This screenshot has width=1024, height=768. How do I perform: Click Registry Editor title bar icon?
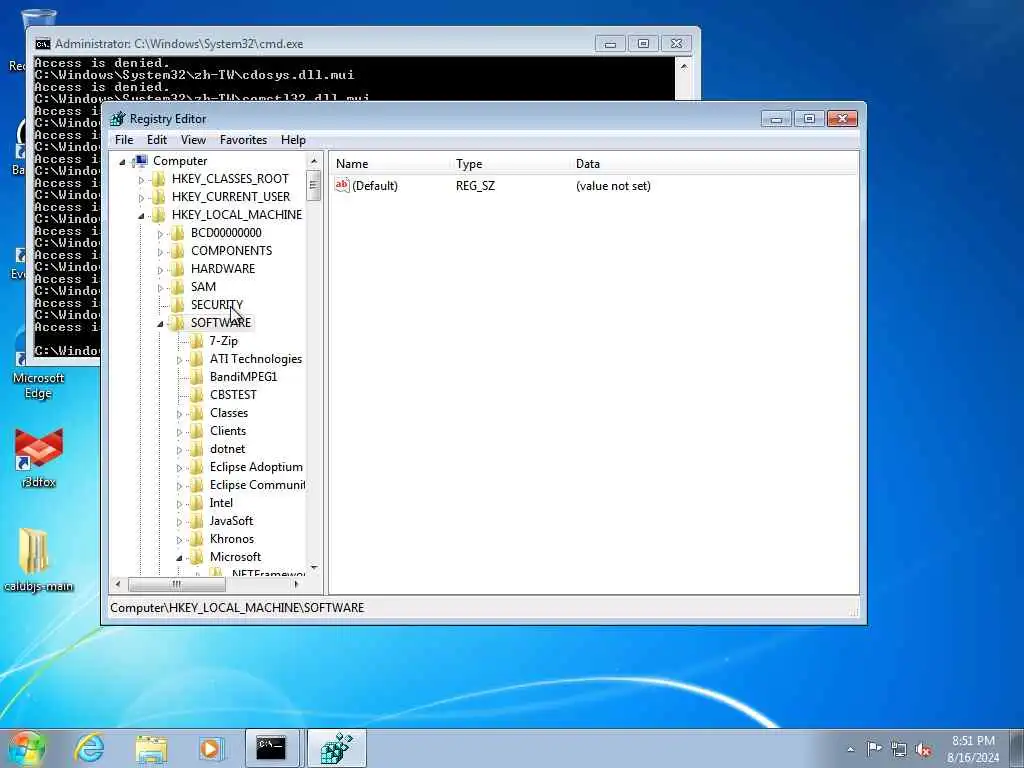118,119
